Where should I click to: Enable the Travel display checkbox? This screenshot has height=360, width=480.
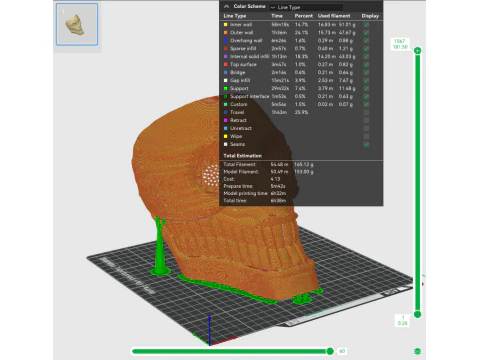(366, 112)
